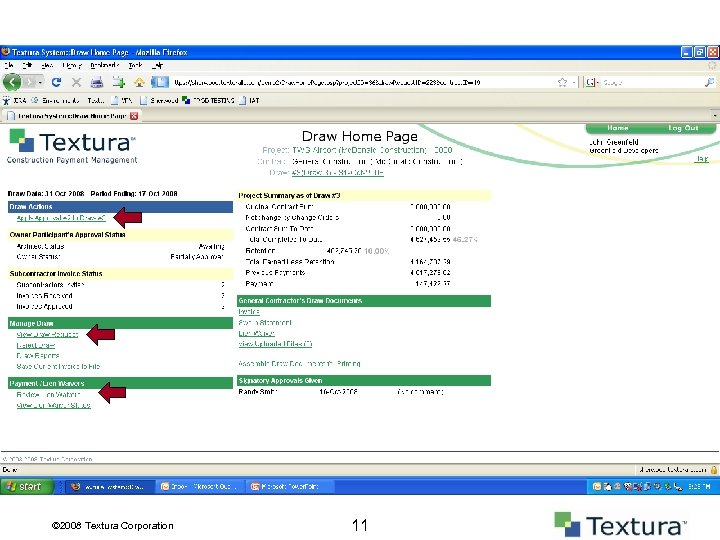Open the Invoice link under Draw Documents
The height and width of the screenshot is (540, 720).
point(249,312)
